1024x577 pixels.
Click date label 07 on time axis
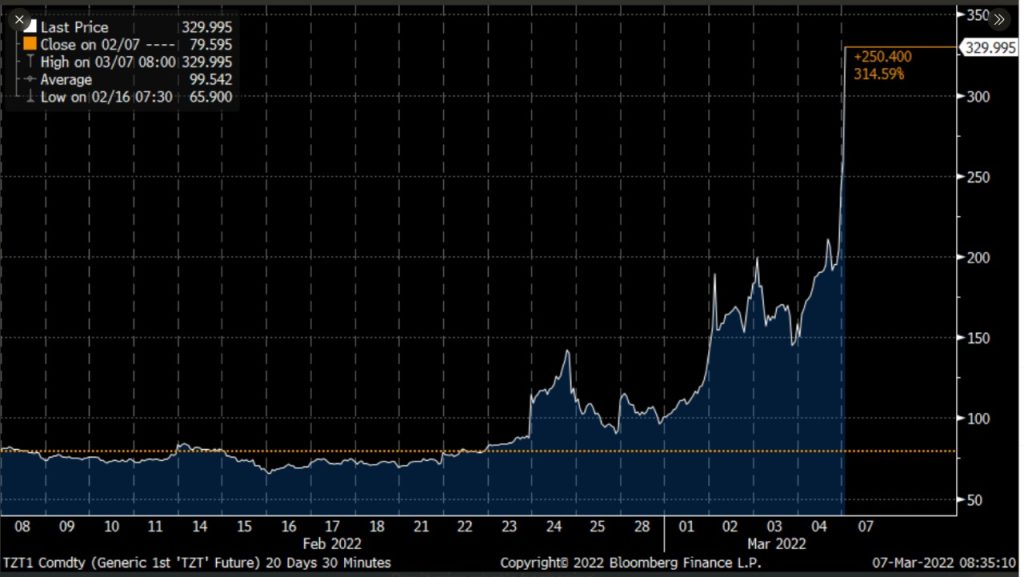pyautogui.click(x=865, y=527)
